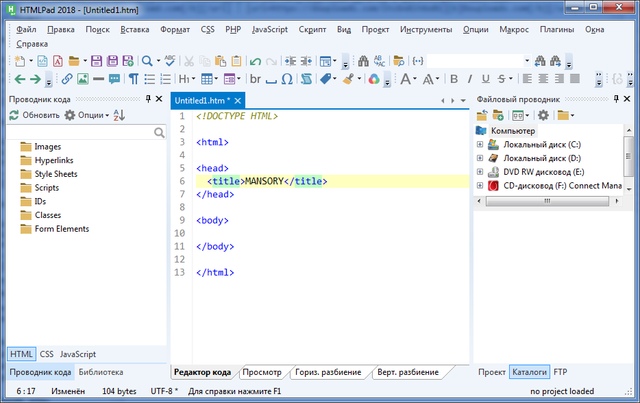640x403 pixels.
Task: Switch to the FTP tab
Action: click(x=560, y=372)
